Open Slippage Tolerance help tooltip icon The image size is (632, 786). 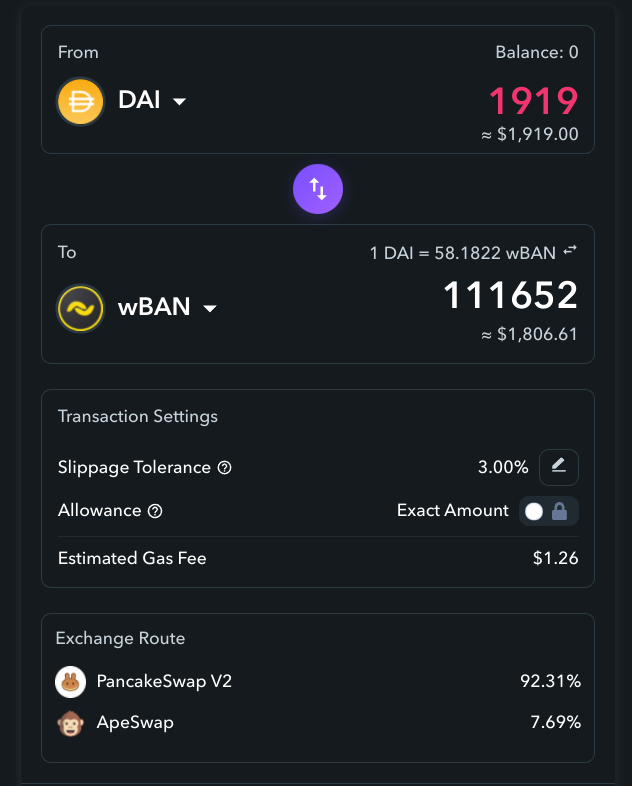[x=225, y=468]
